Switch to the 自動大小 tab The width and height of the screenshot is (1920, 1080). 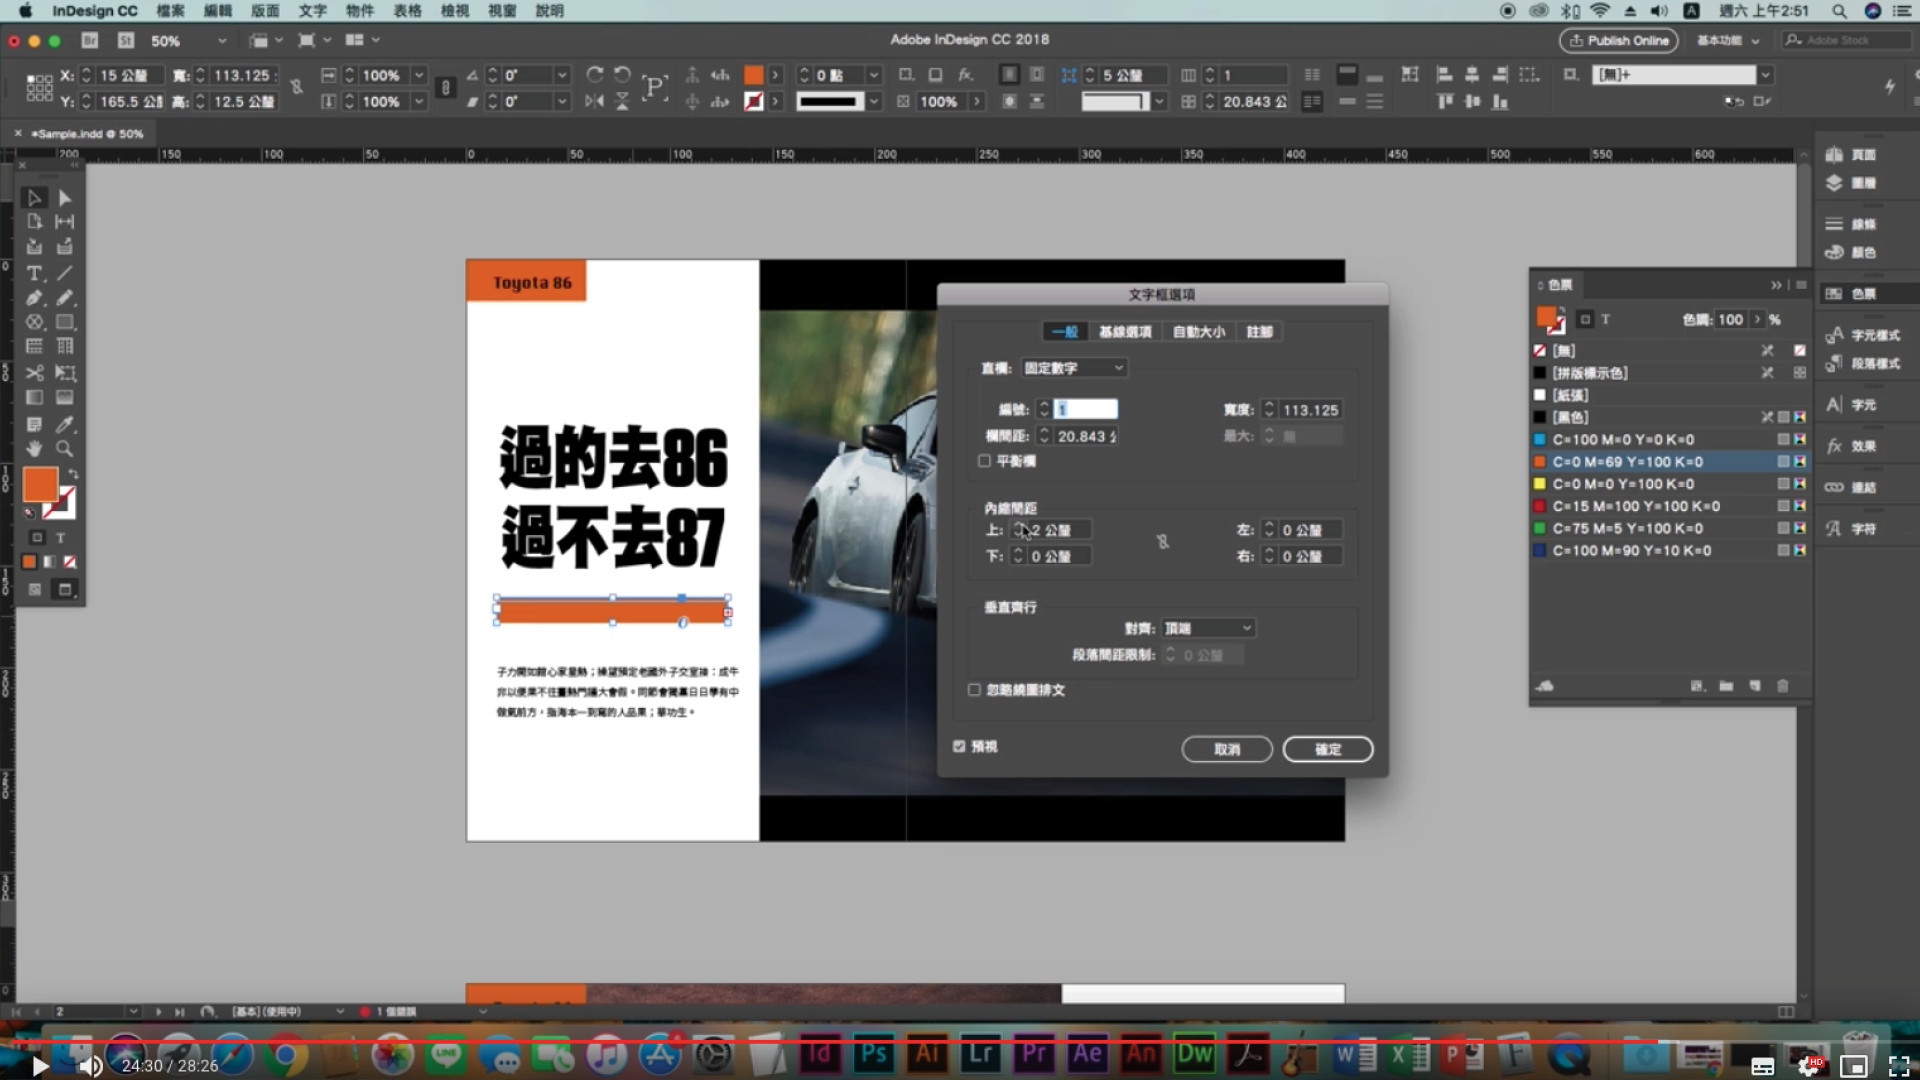(1198, 332)
